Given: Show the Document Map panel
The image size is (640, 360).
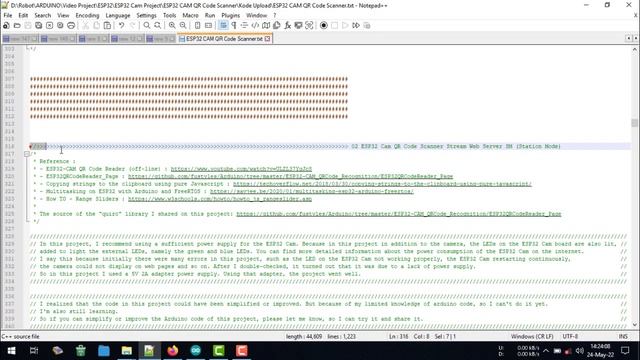Looking at the screenshot, I should click(266, 25).
